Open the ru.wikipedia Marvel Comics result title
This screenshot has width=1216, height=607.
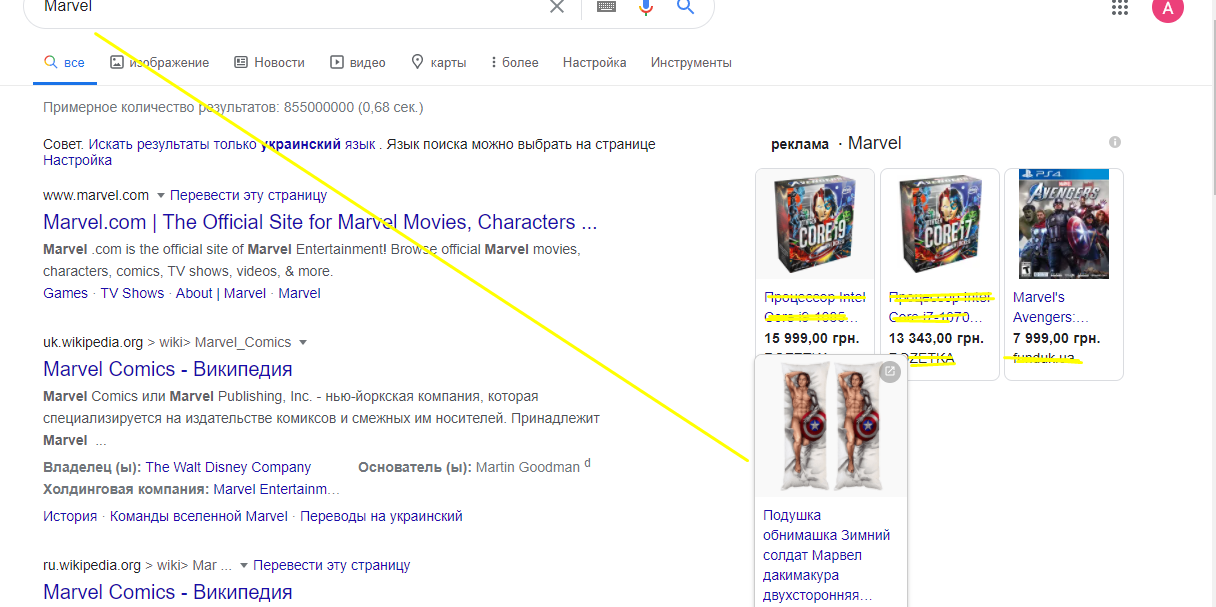168,592
